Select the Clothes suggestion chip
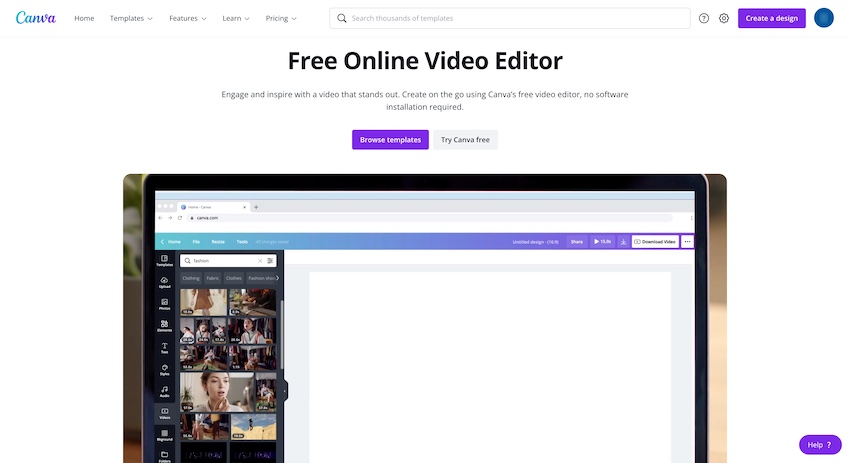Screen dimensions: 850x463 [x=234, y=278]
